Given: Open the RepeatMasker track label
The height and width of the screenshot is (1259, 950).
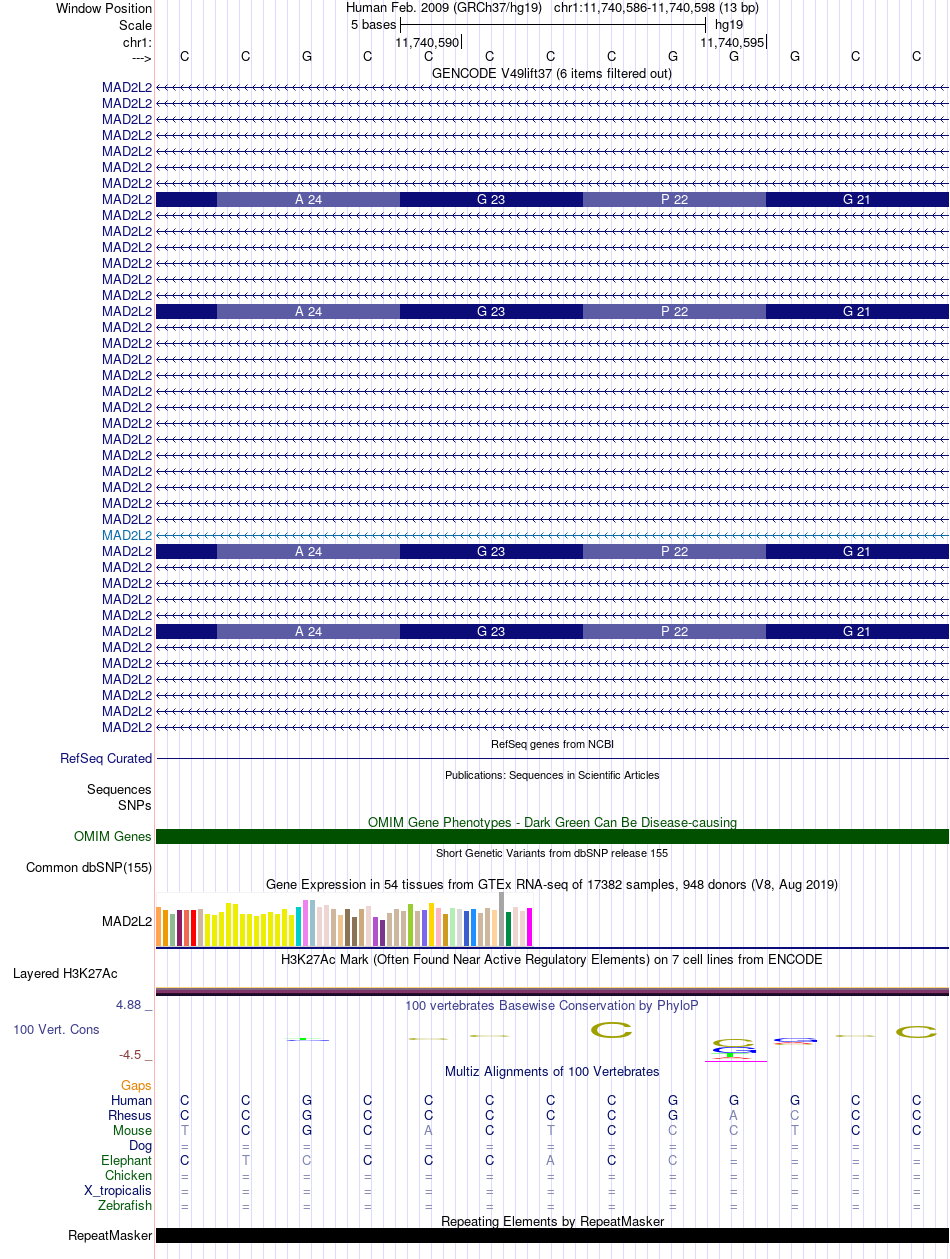Looking at the screenshot, I should point(110,1235).
